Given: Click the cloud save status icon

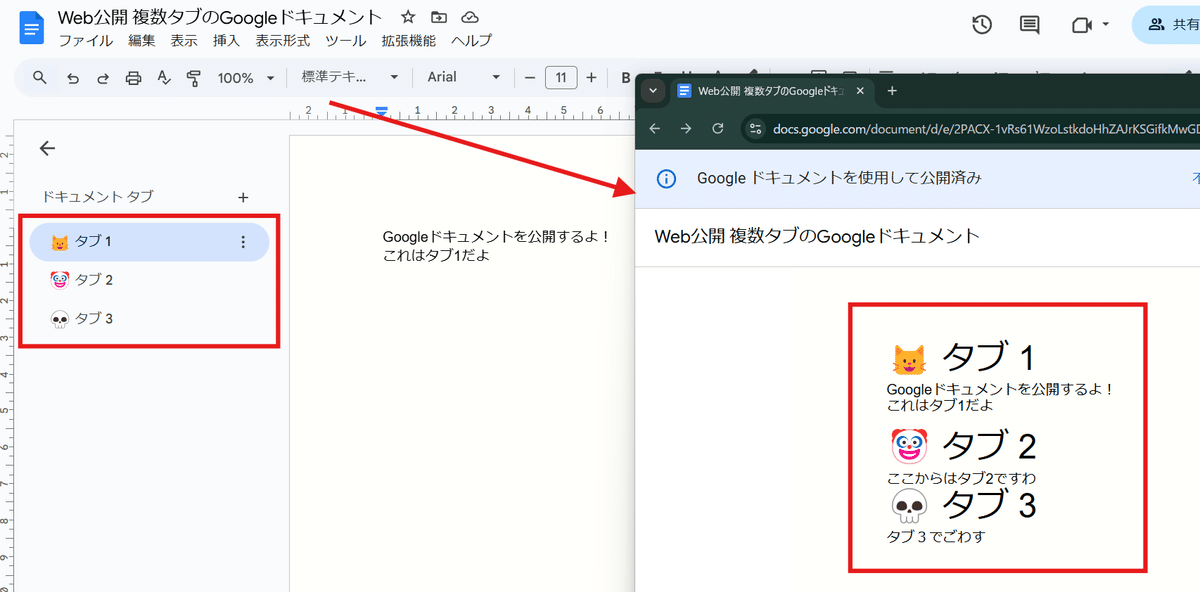Looking at the screenshot, I should coord(469,18).
